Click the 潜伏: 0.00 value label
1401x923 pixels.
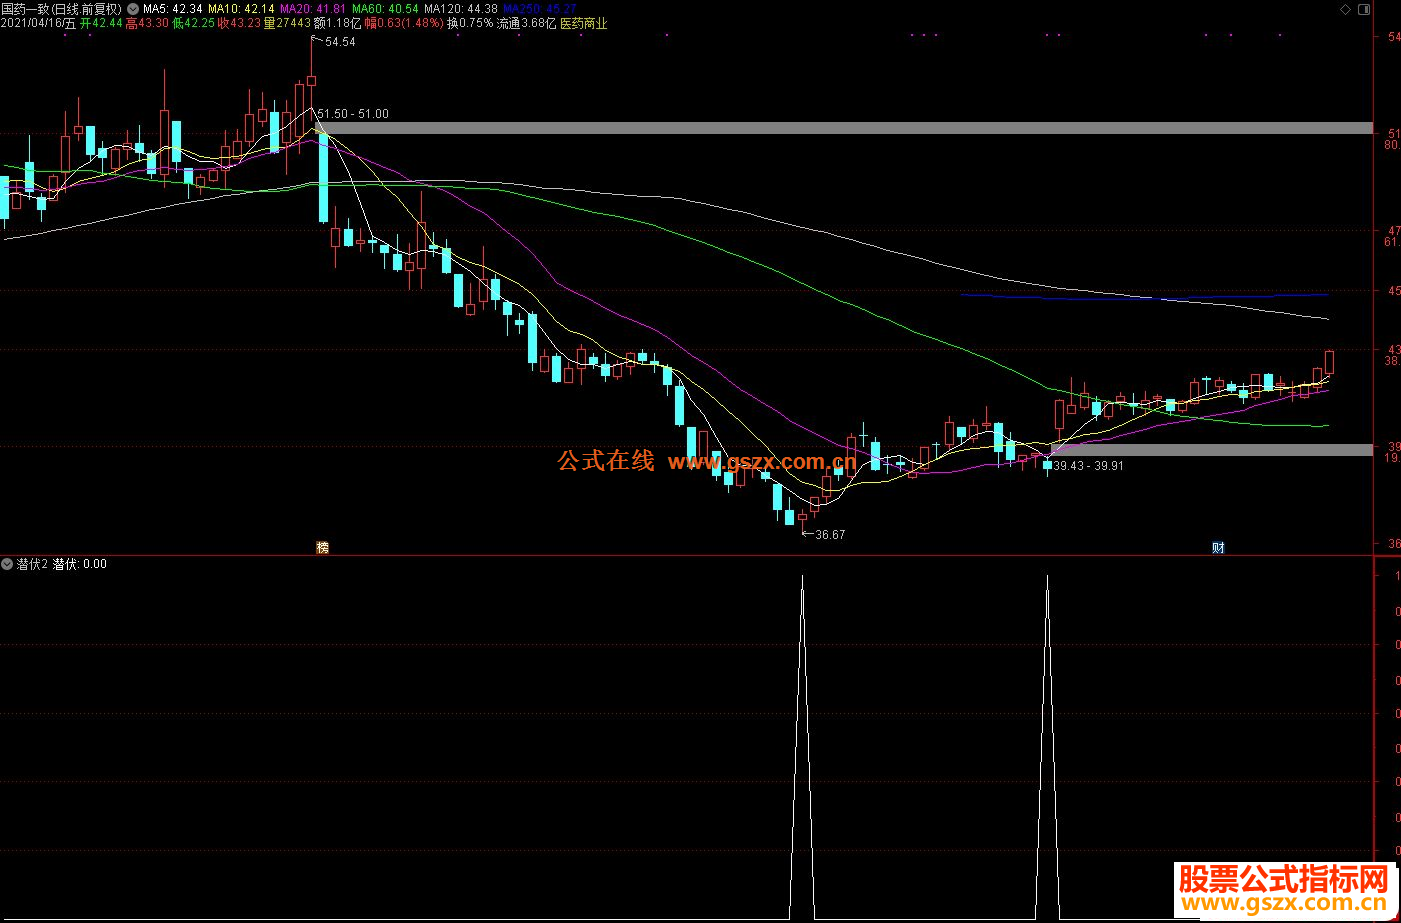80,564
